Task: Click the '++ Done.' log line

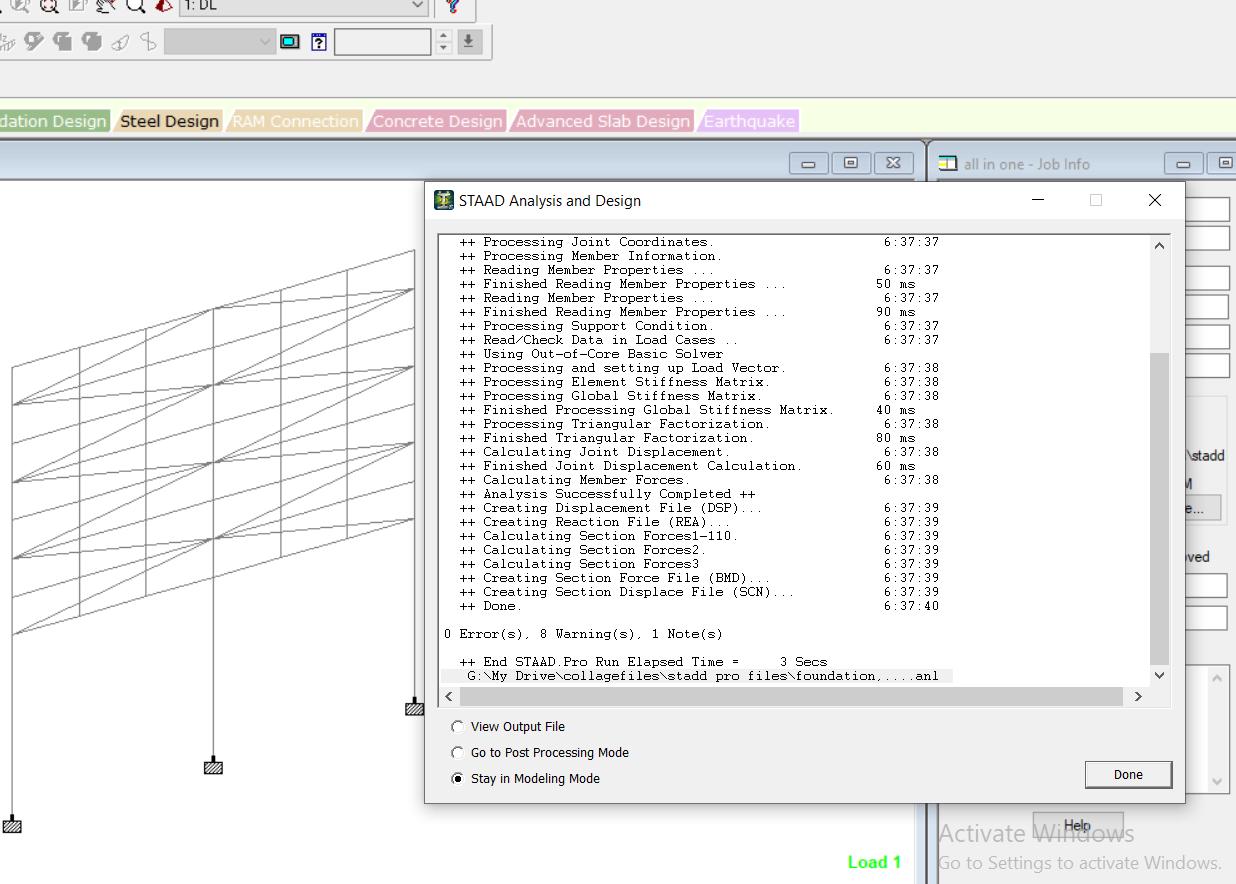Action: 490,606
